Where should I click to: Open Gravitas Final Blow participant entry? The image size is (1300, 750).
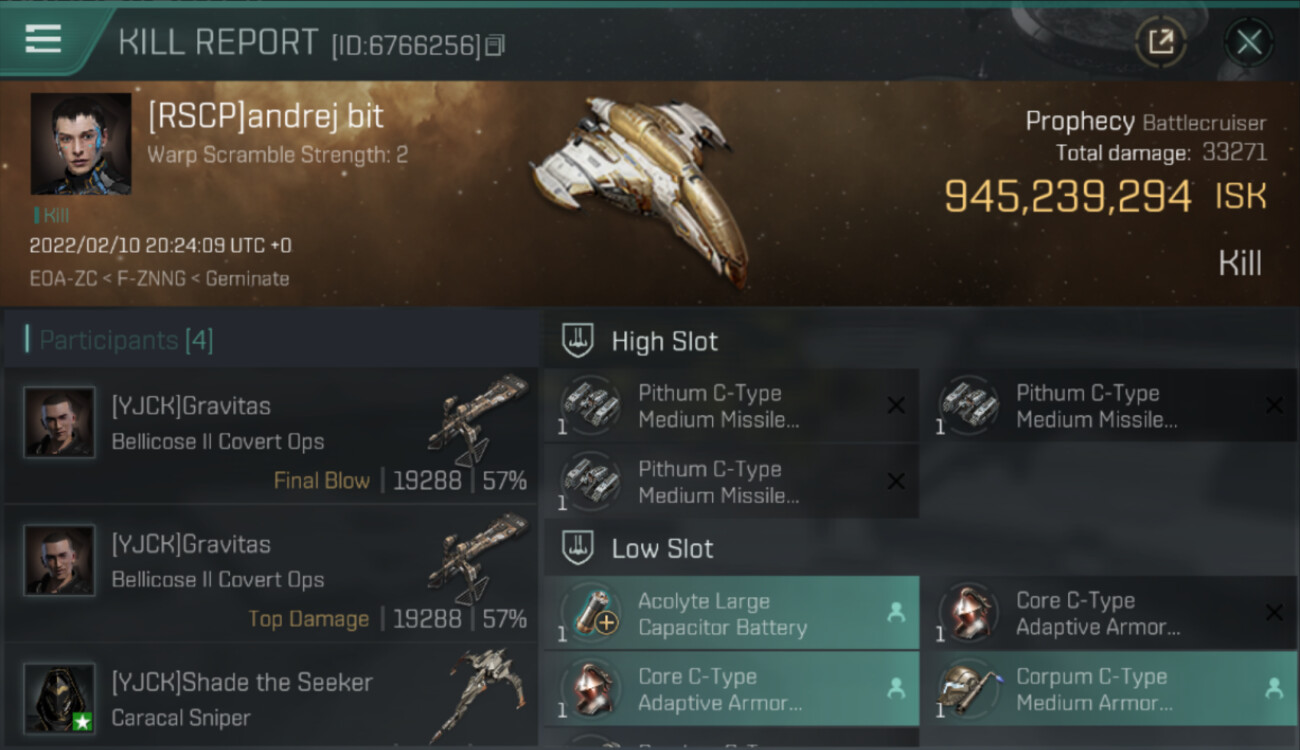click(x=271, y=437)
